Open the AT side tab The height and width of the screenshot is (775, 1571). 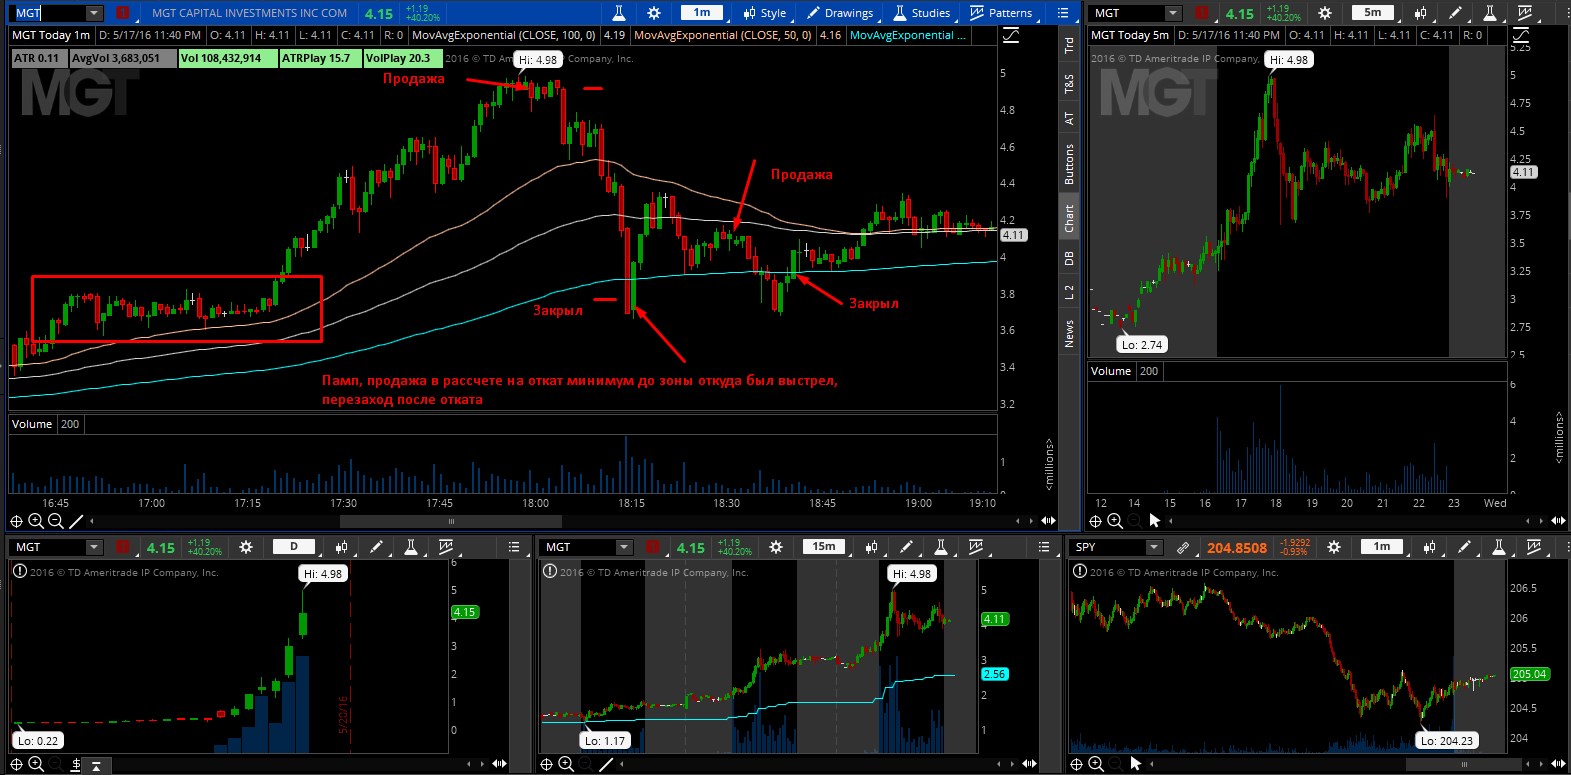1069,118
